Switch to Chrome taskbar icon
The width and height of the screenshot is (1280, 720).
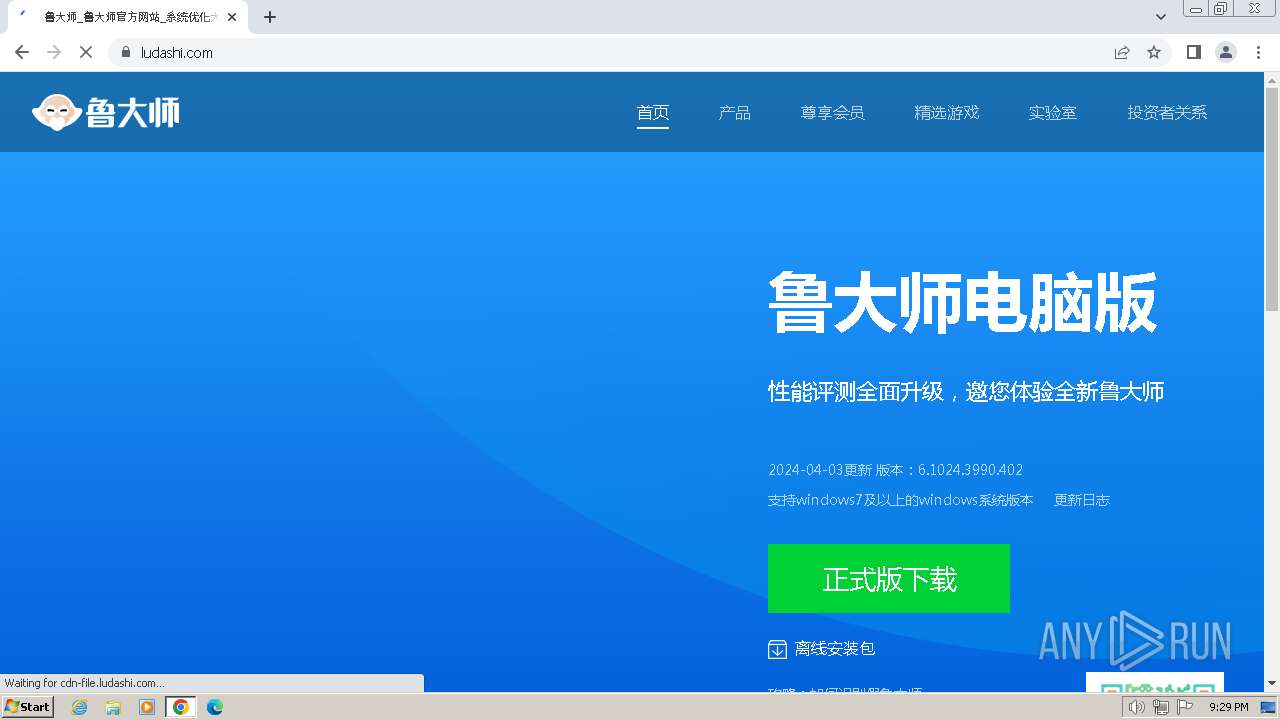tap(181, 707)
